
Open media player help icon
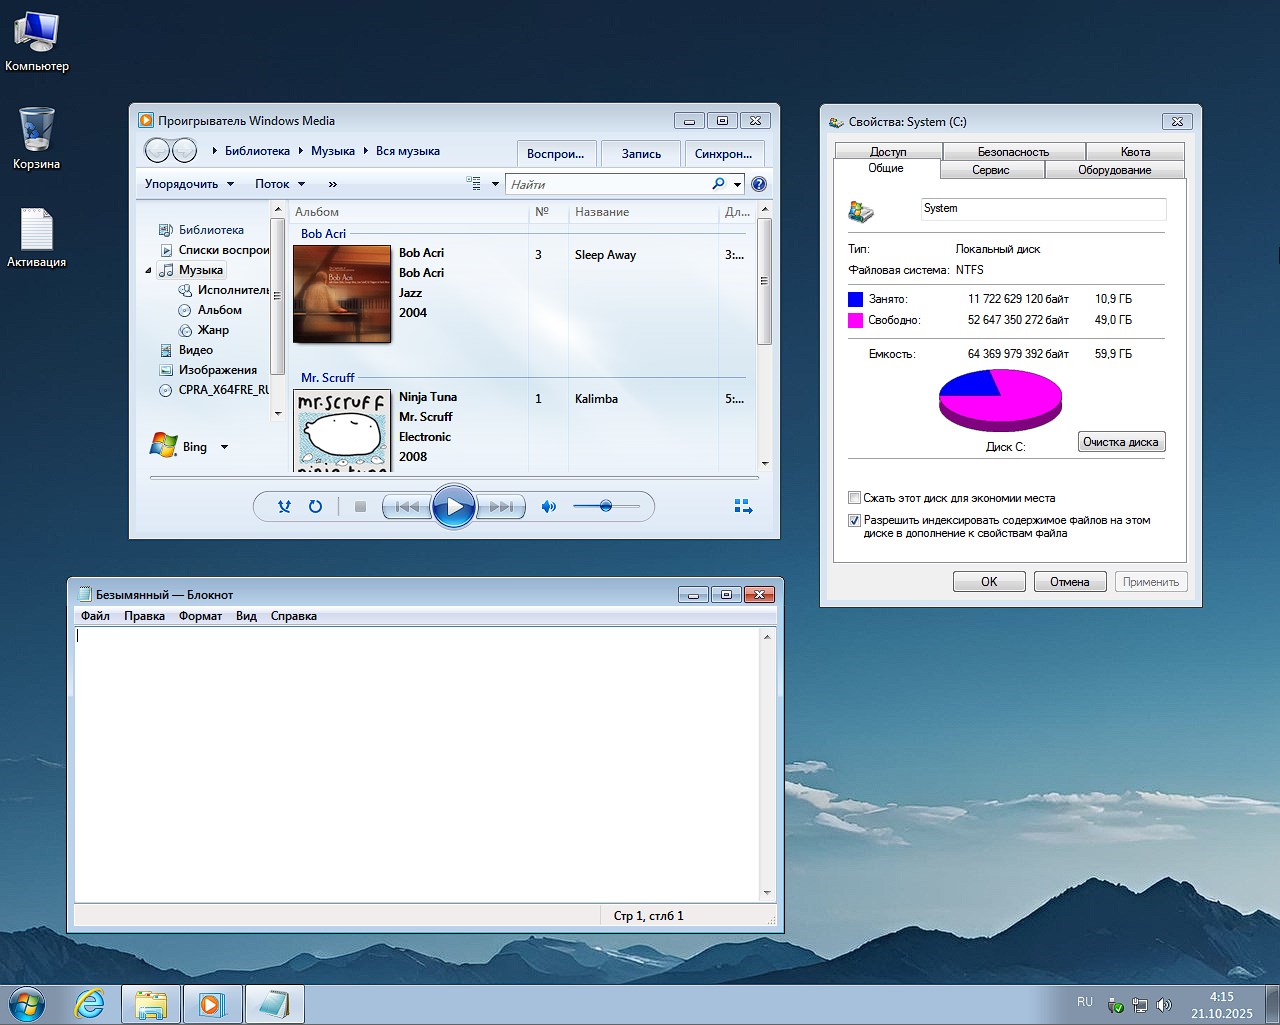[759, 184]
